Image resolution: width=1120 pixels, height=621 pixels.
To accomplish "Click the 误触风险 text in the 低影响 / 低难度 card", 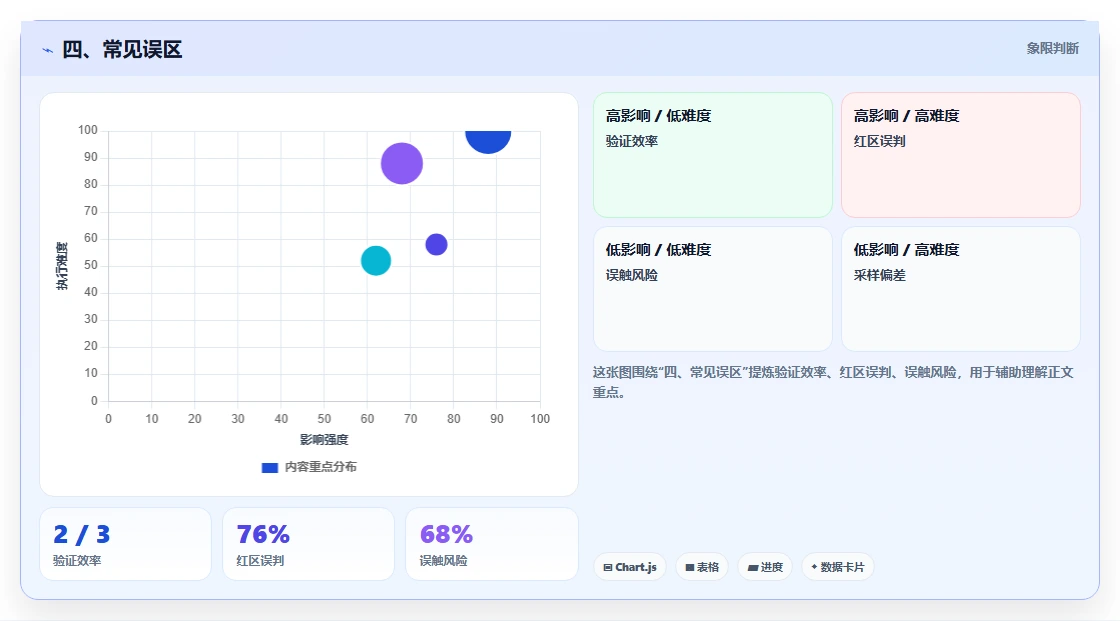I will (632, 275).
